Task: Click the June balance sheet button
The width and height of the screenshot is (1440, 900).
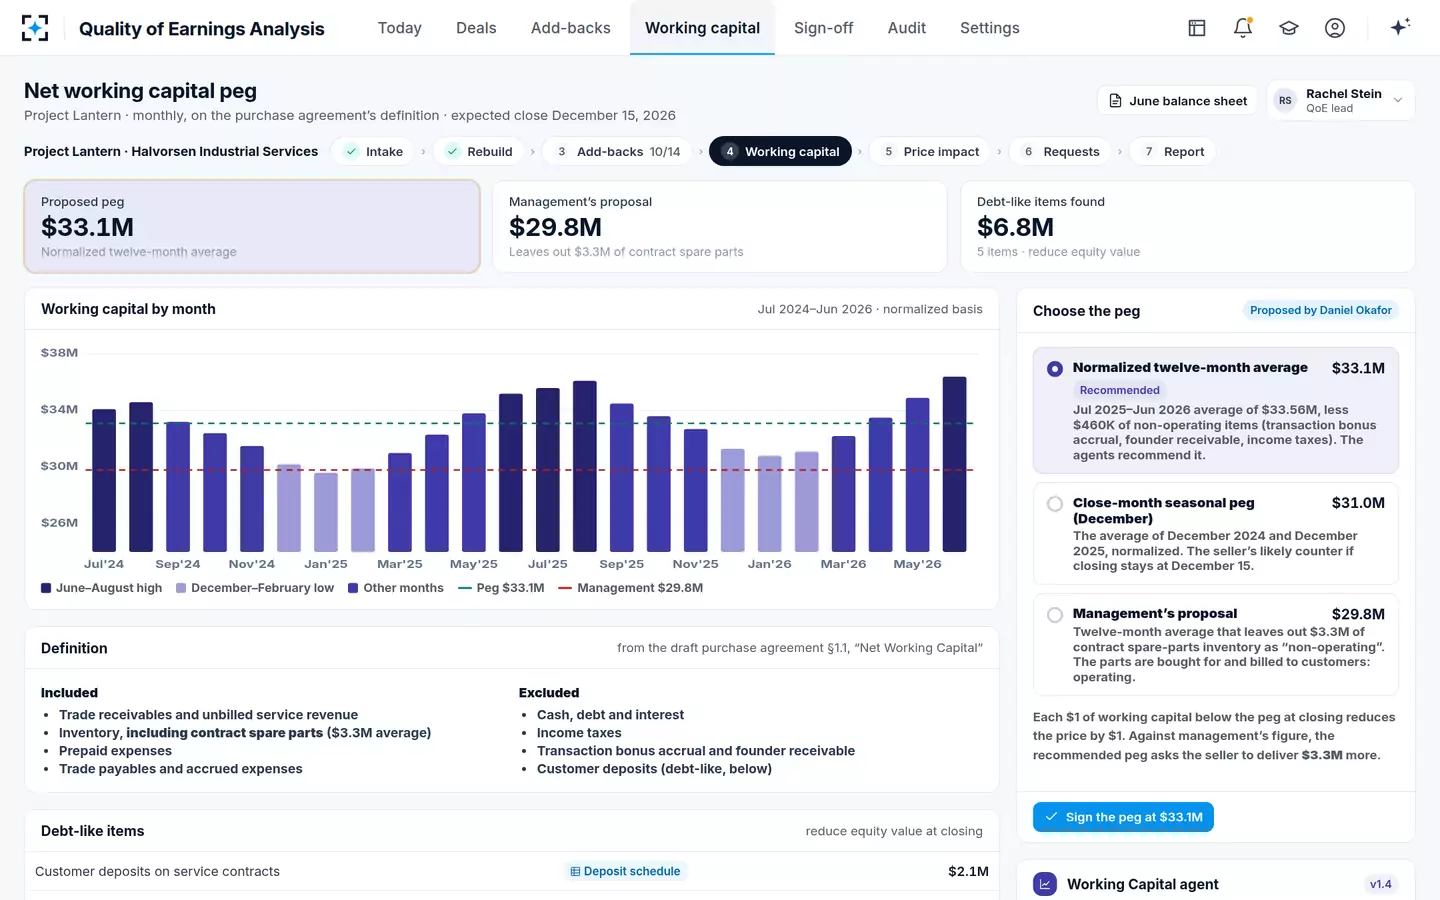Action: coord(1178,101)
